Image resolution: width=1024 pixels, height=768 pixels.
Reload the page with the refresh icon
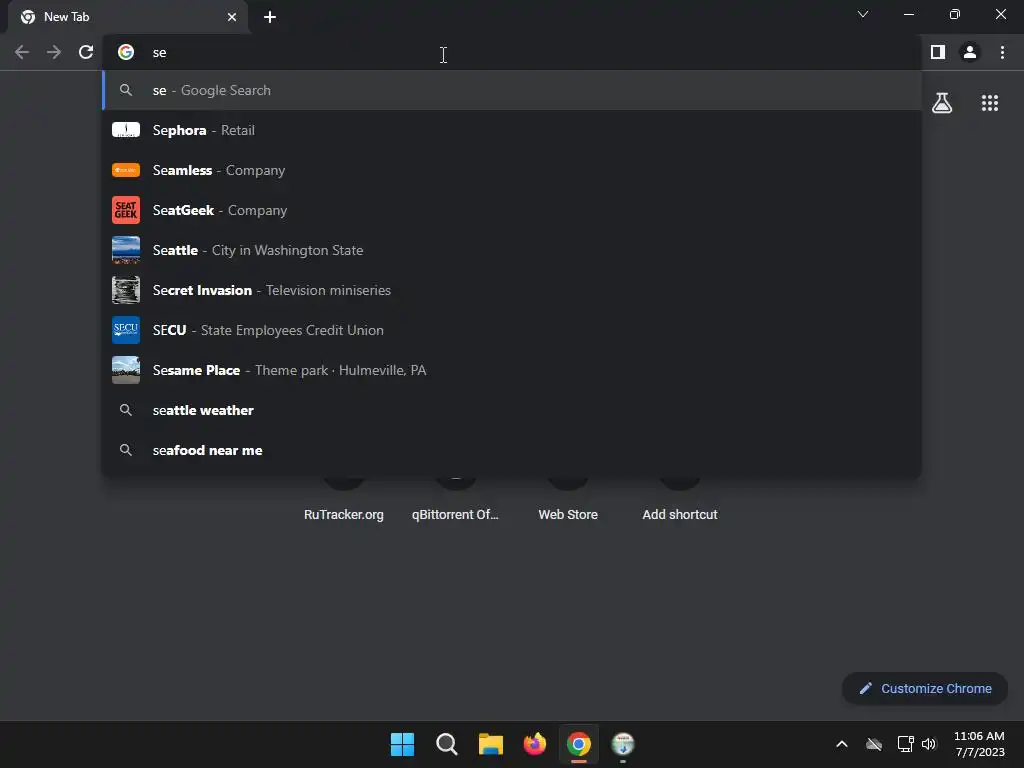[x=86, y=52]
